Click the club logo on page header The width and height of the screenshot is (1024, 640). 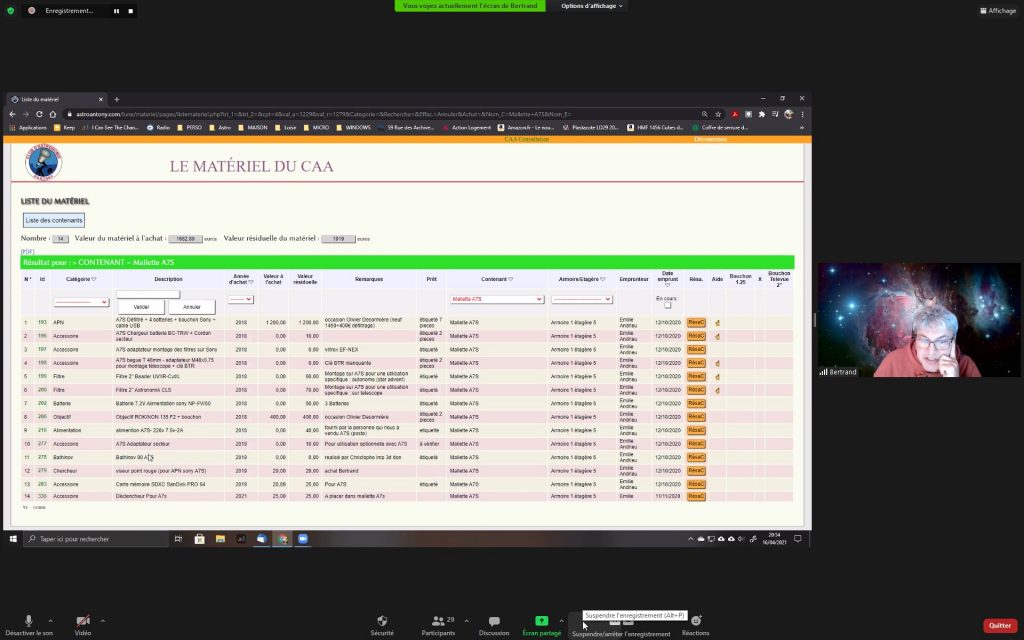tap(44, 163)
